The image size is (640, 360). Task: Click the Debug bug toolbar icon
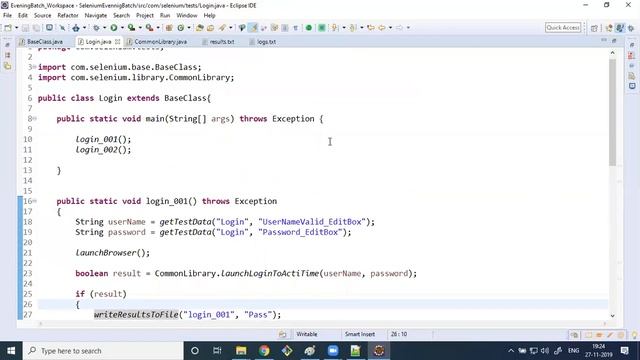click(96, 28)
